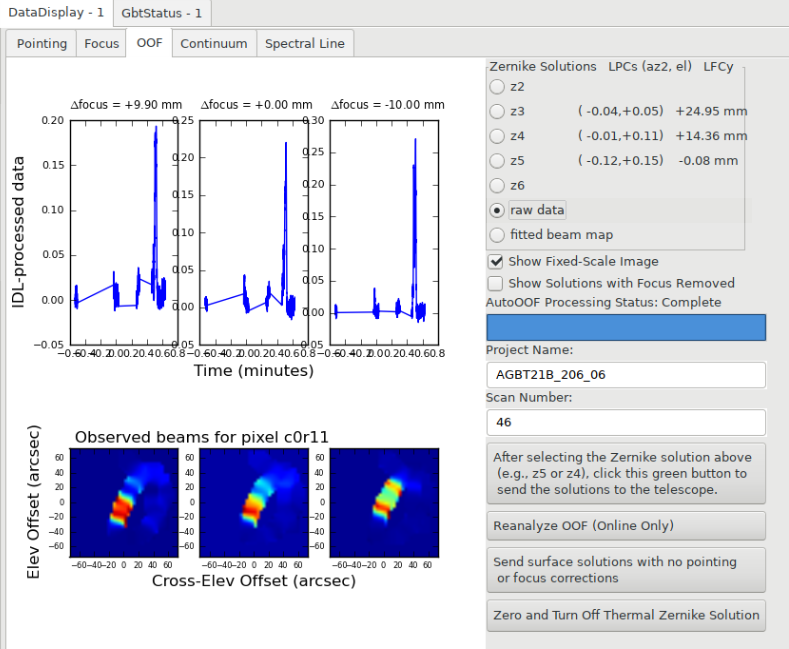Click the 'Observed beams for pixel c0r11' title
This screenshot has width=789, height=649.
click(201, 437)
